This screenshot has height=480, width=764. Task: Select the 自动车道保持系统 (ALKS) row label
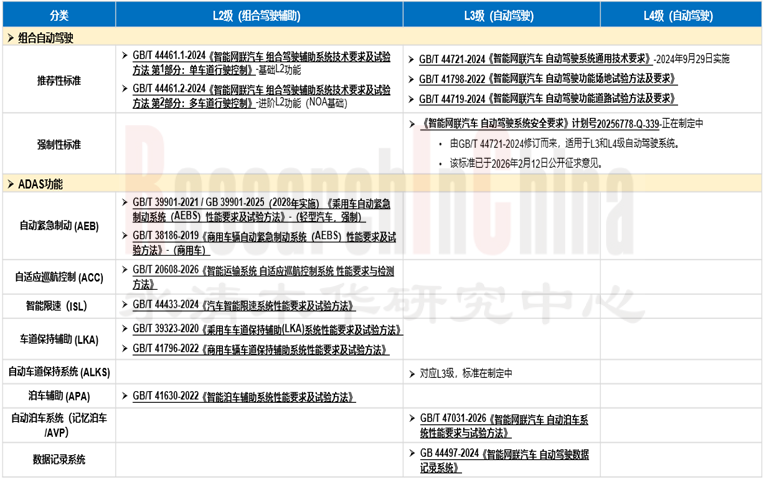click(x=59, y=372)
